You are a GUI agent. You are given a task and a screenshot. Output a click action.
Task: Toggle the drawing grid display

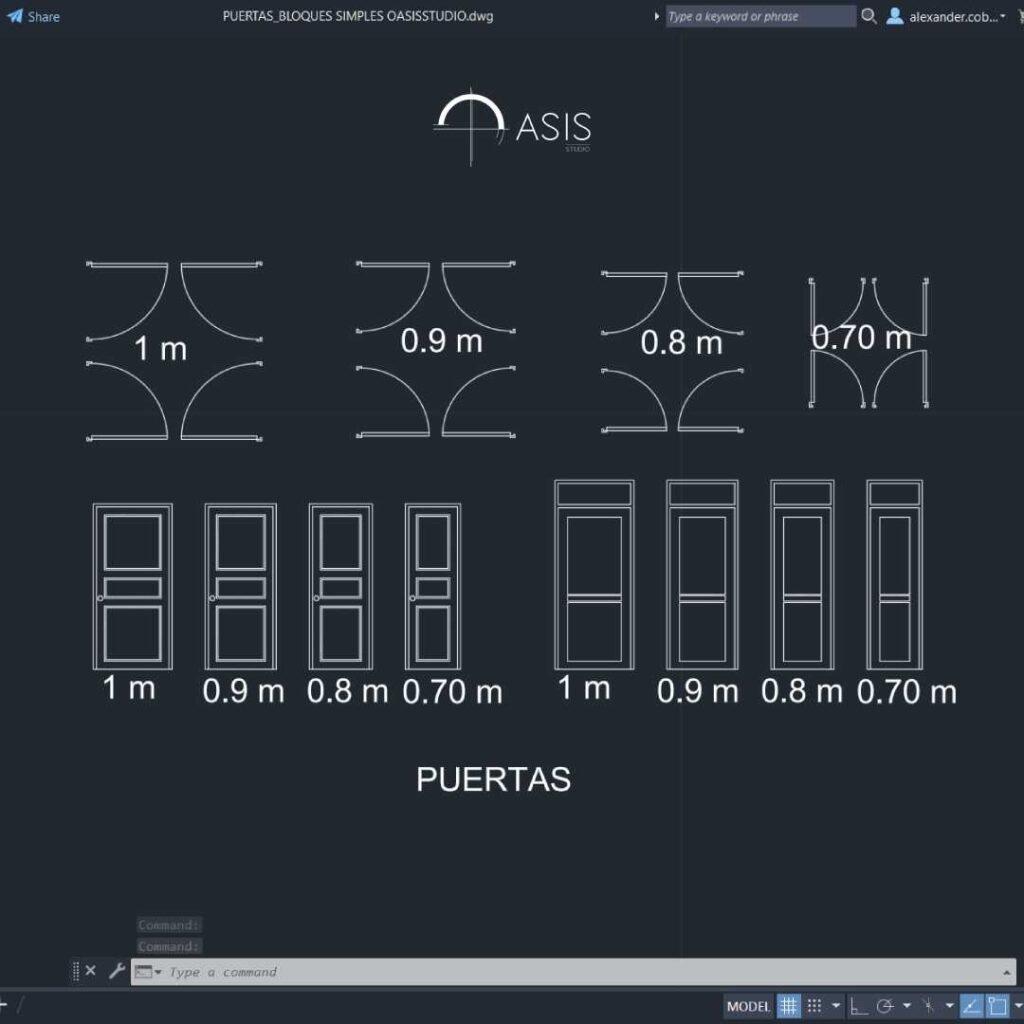(x=788, y=1006)
